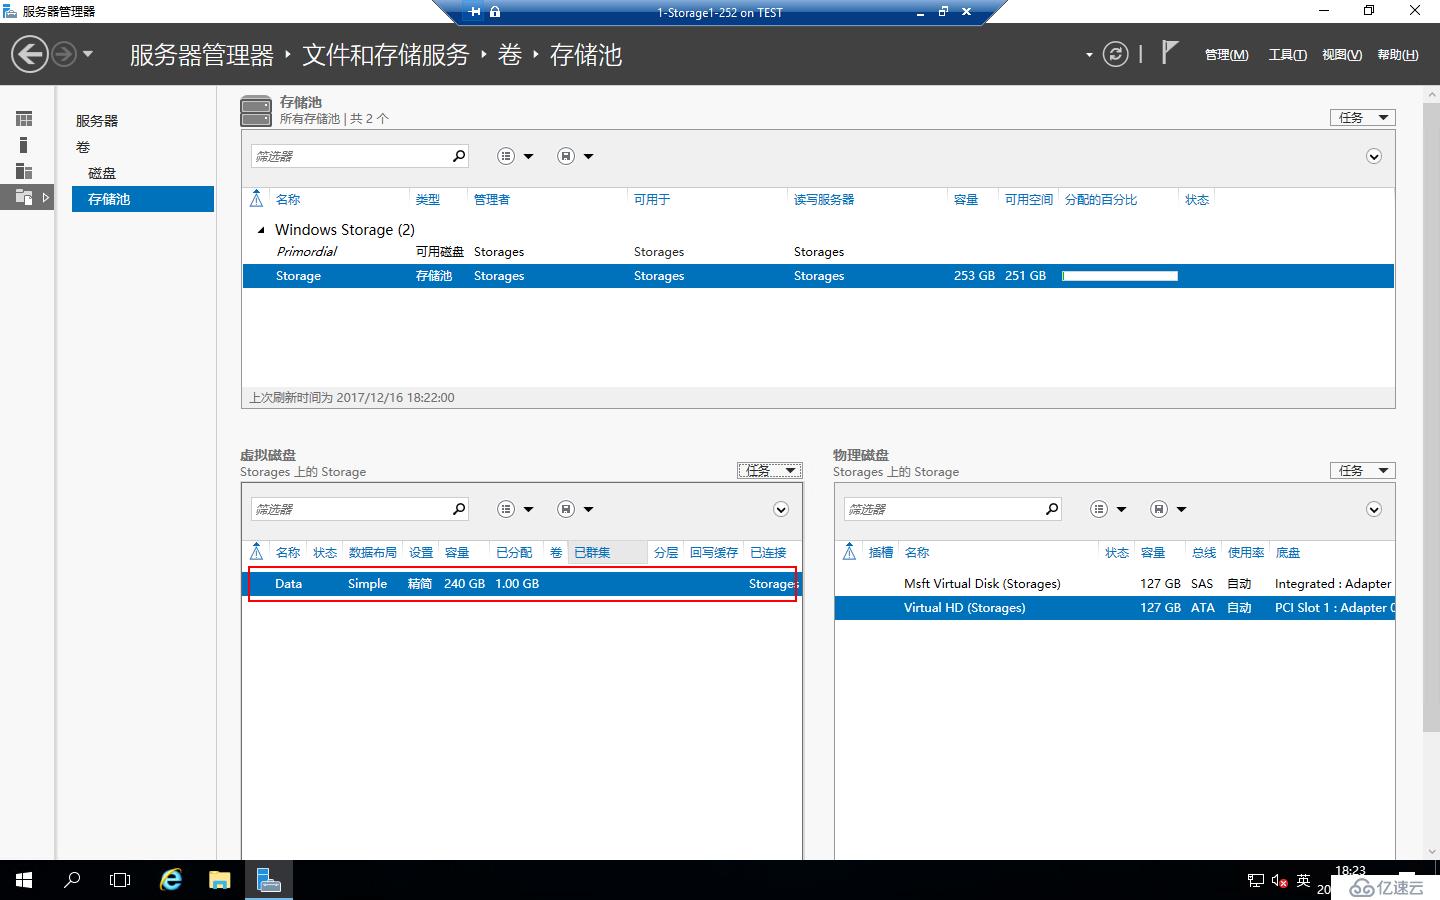Select Virtual HD (Storages) row
The width and height of the screenshot is (1440, 900).
(1115, 608)
